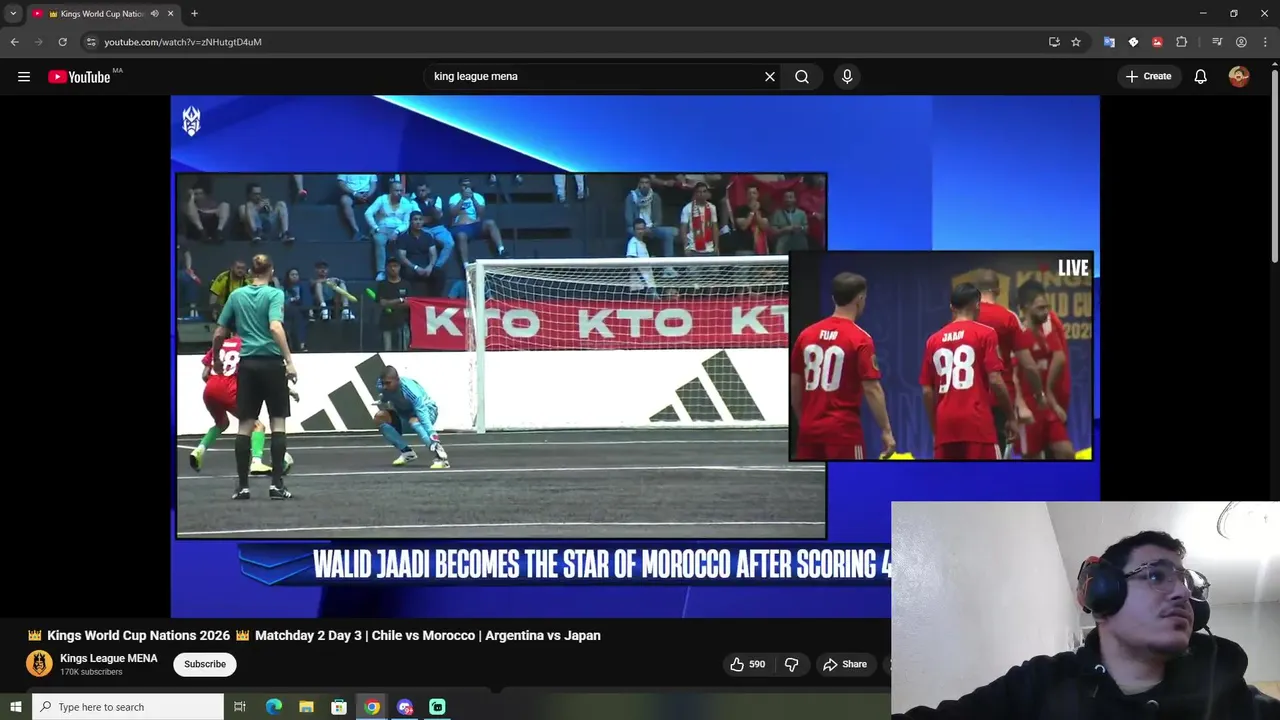The width and height of the screenshot is (1280, 720).
Task: Clear the search text with the X
Action: tap(770, 76)
